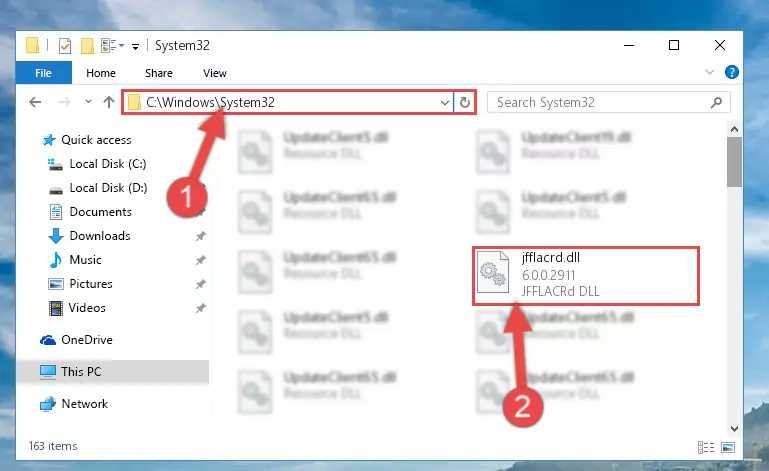This screenshot has width=769, height=471.
Task: Click the pin icon next to Videos
Action: pos(201,308)
